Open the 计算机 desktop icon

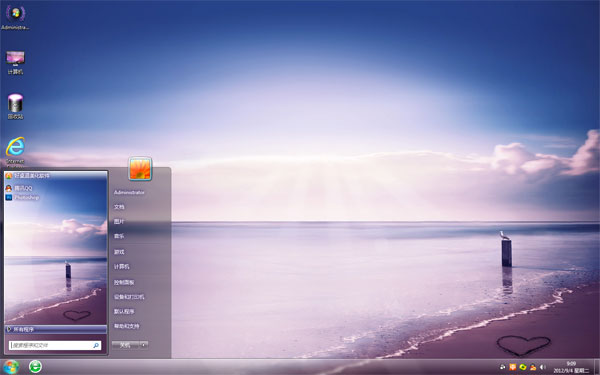pyautogui.click(x=15, y=62)
